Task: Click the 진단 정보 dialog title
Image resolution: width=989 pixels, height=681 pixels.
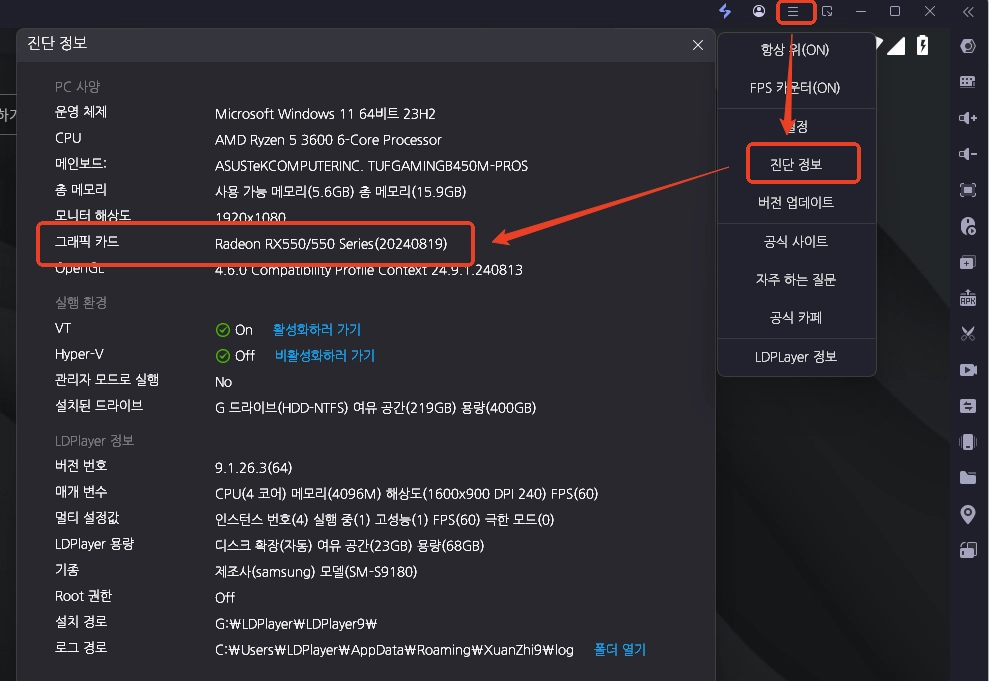Action: pyautogui.click(x=57, y=43)
